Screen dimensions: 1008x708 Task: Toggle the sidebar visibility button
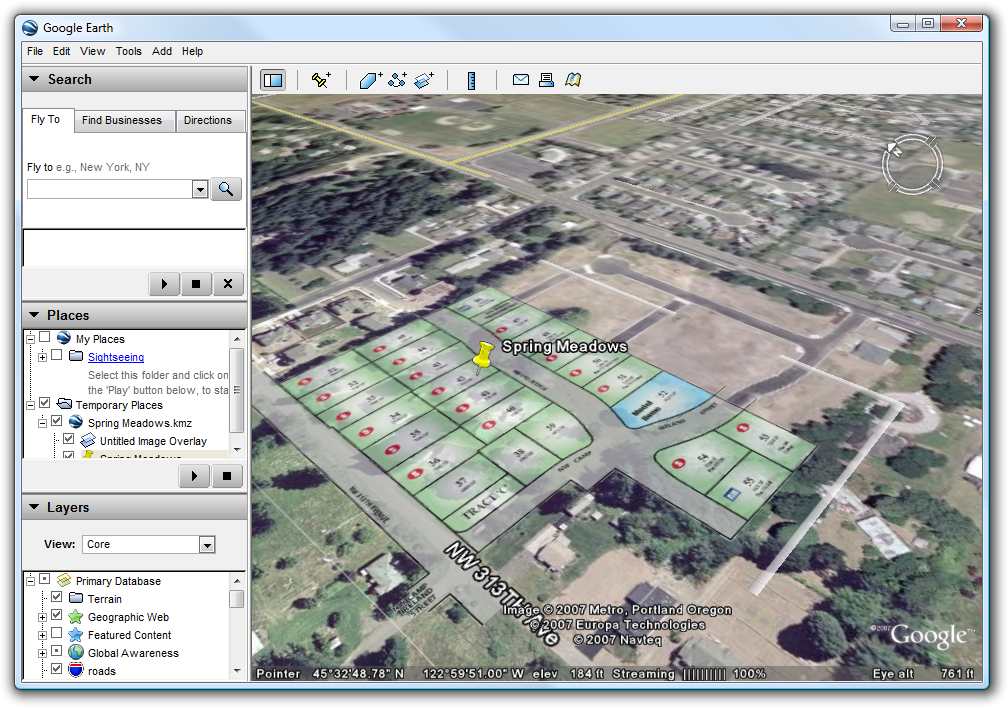click(273, 80)
